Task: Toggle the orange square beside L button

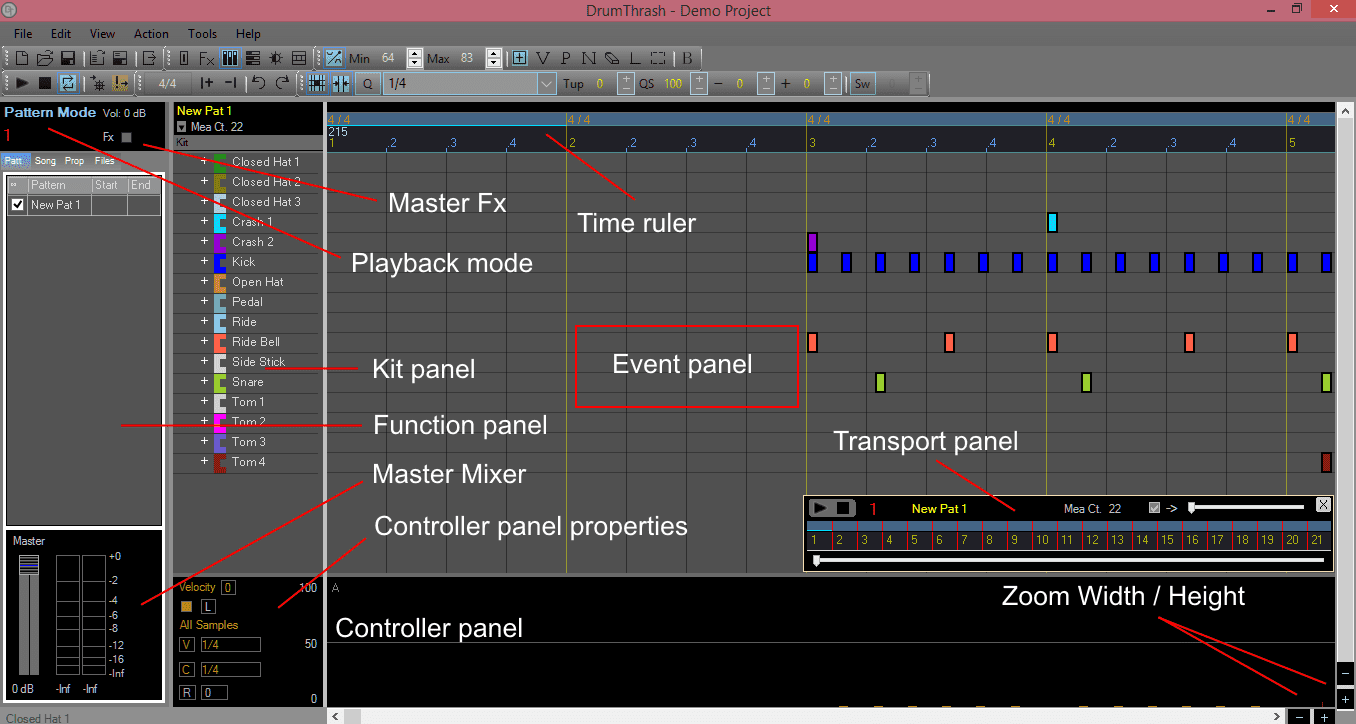Action: pos(186,606)
